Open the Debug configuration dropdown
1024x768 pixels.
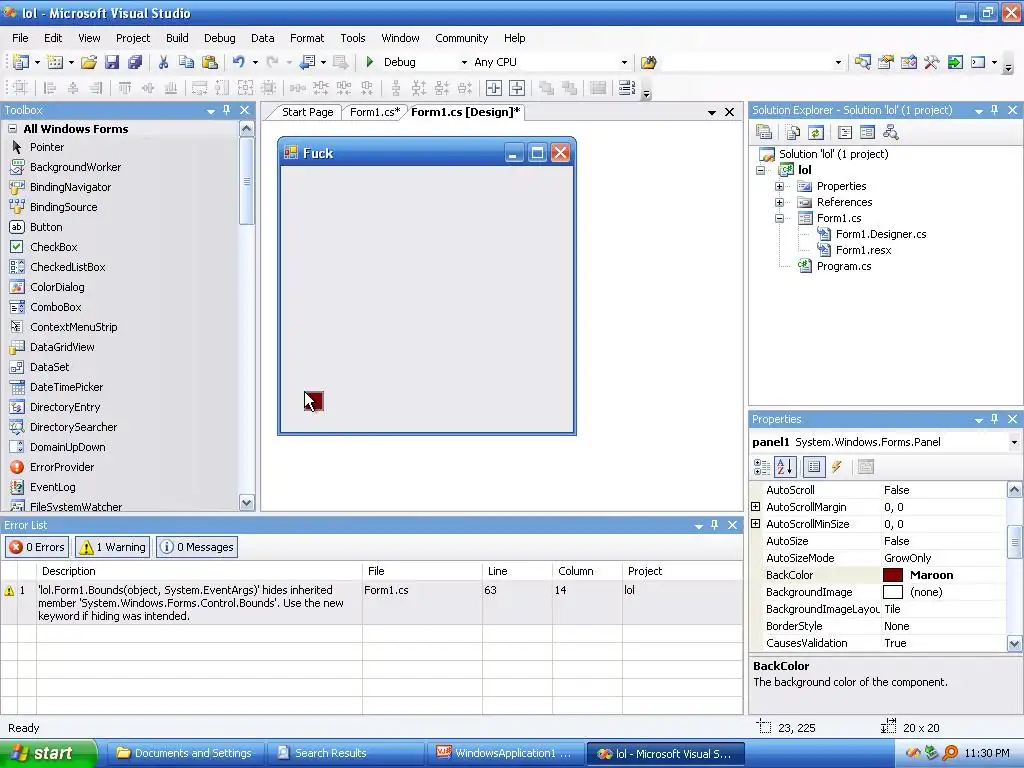(x=464, y=63)
